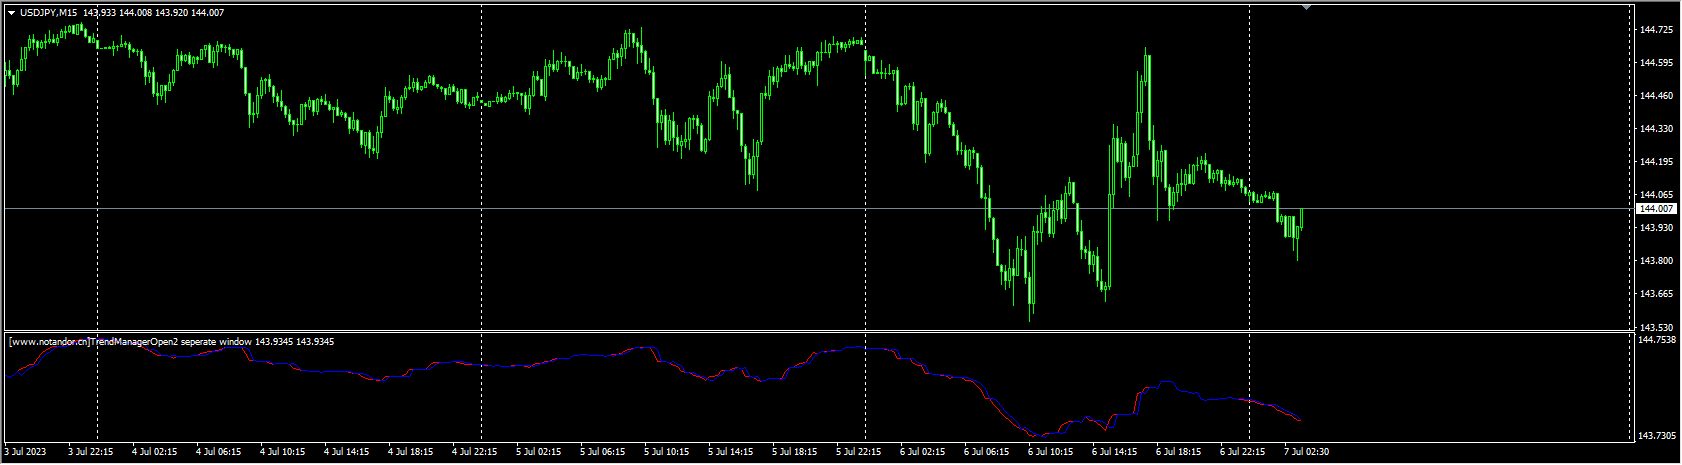
Task: Click the 144.065 price scale label
Action: click(x=1657, y=195)
